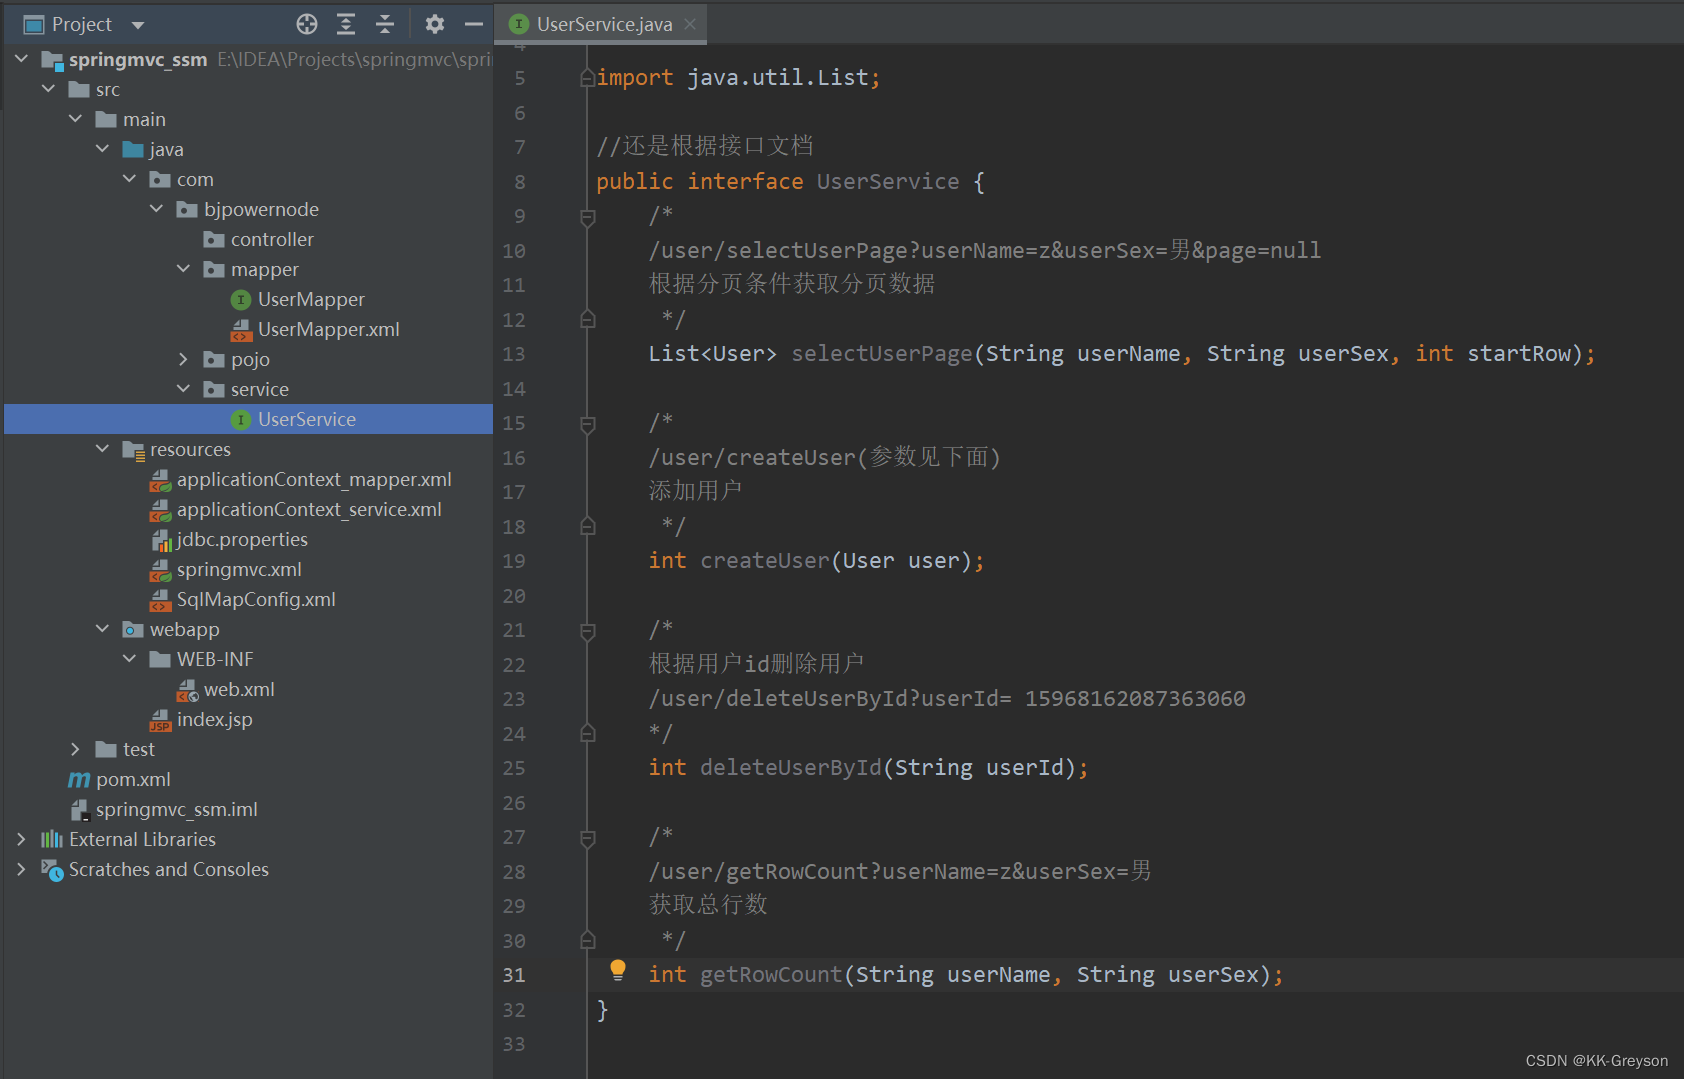Image resolution: width=1684 pixels, height=1079 pixels.
Task: Open the Project view dropdown arrow
Action: 138,25
